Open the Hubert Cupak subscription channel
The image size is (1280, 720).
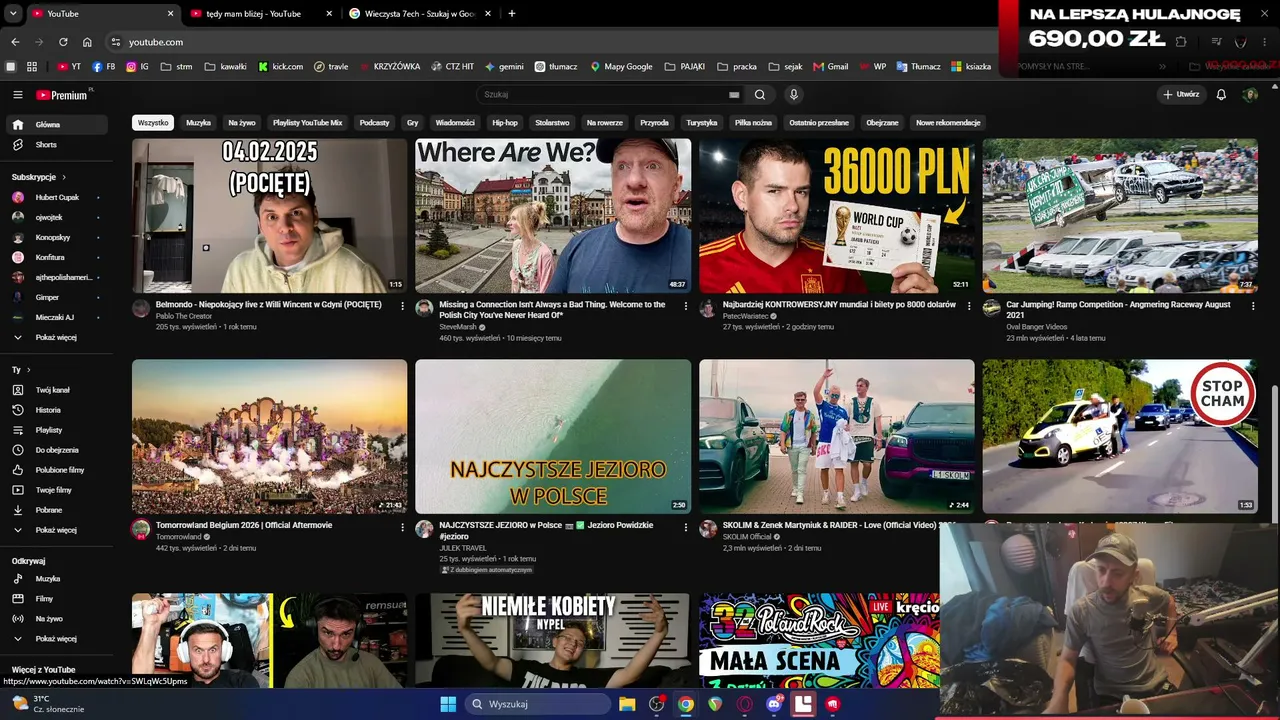(x=56, y=198)
